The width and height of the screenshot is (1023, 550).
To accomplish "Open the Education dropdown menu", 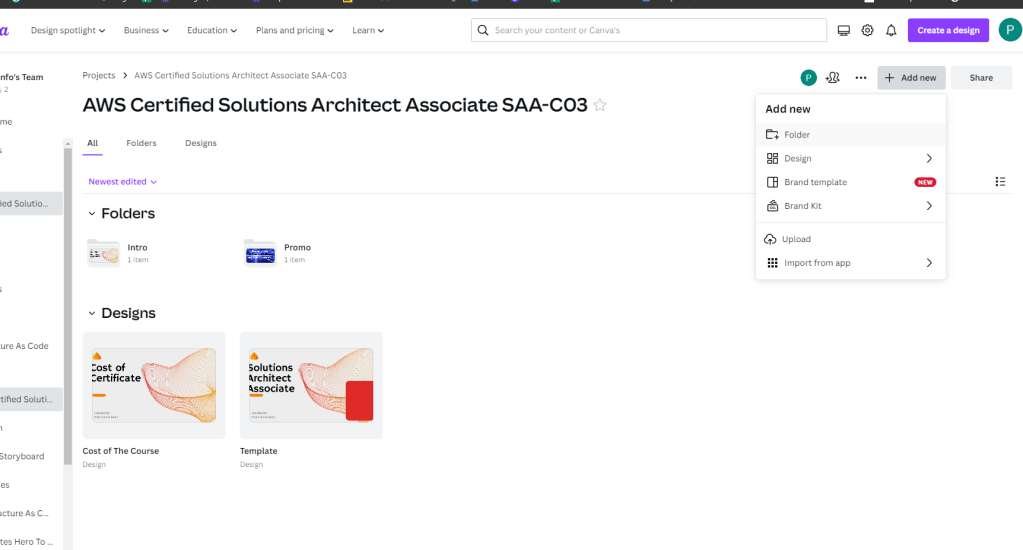I will point(212,30).
